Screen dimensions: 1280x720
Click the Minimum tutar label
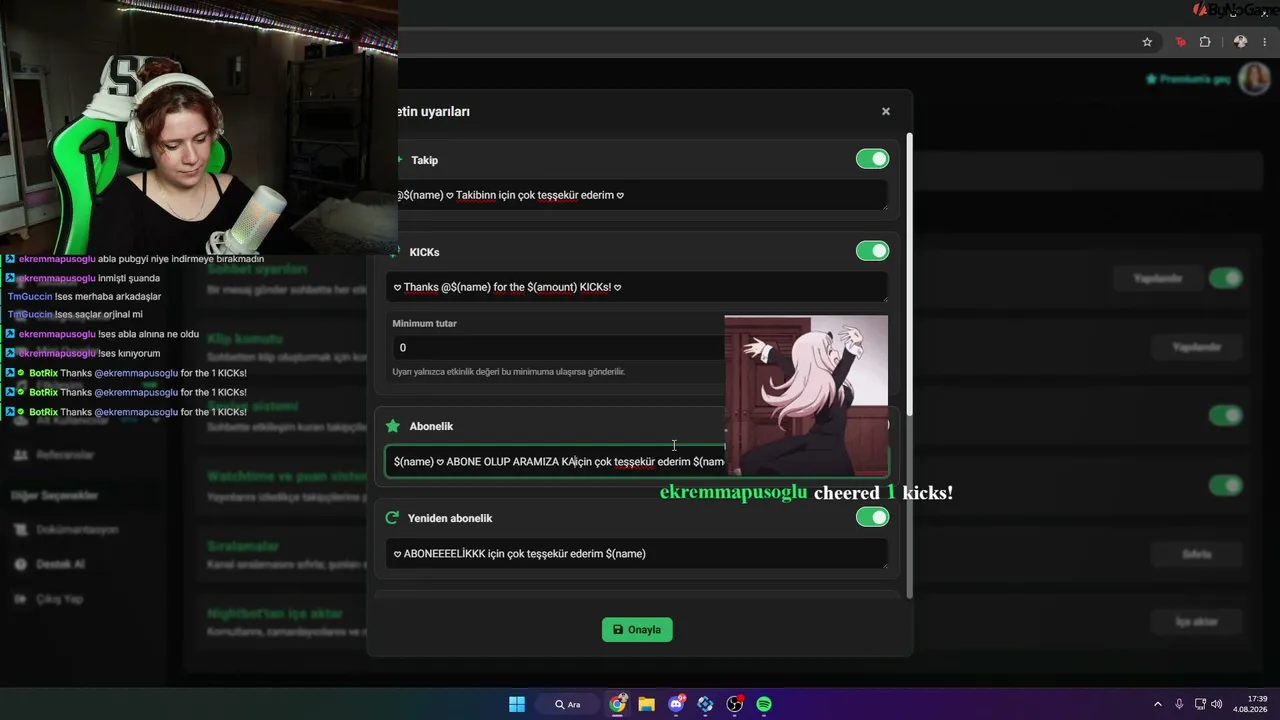pos(424,323)
